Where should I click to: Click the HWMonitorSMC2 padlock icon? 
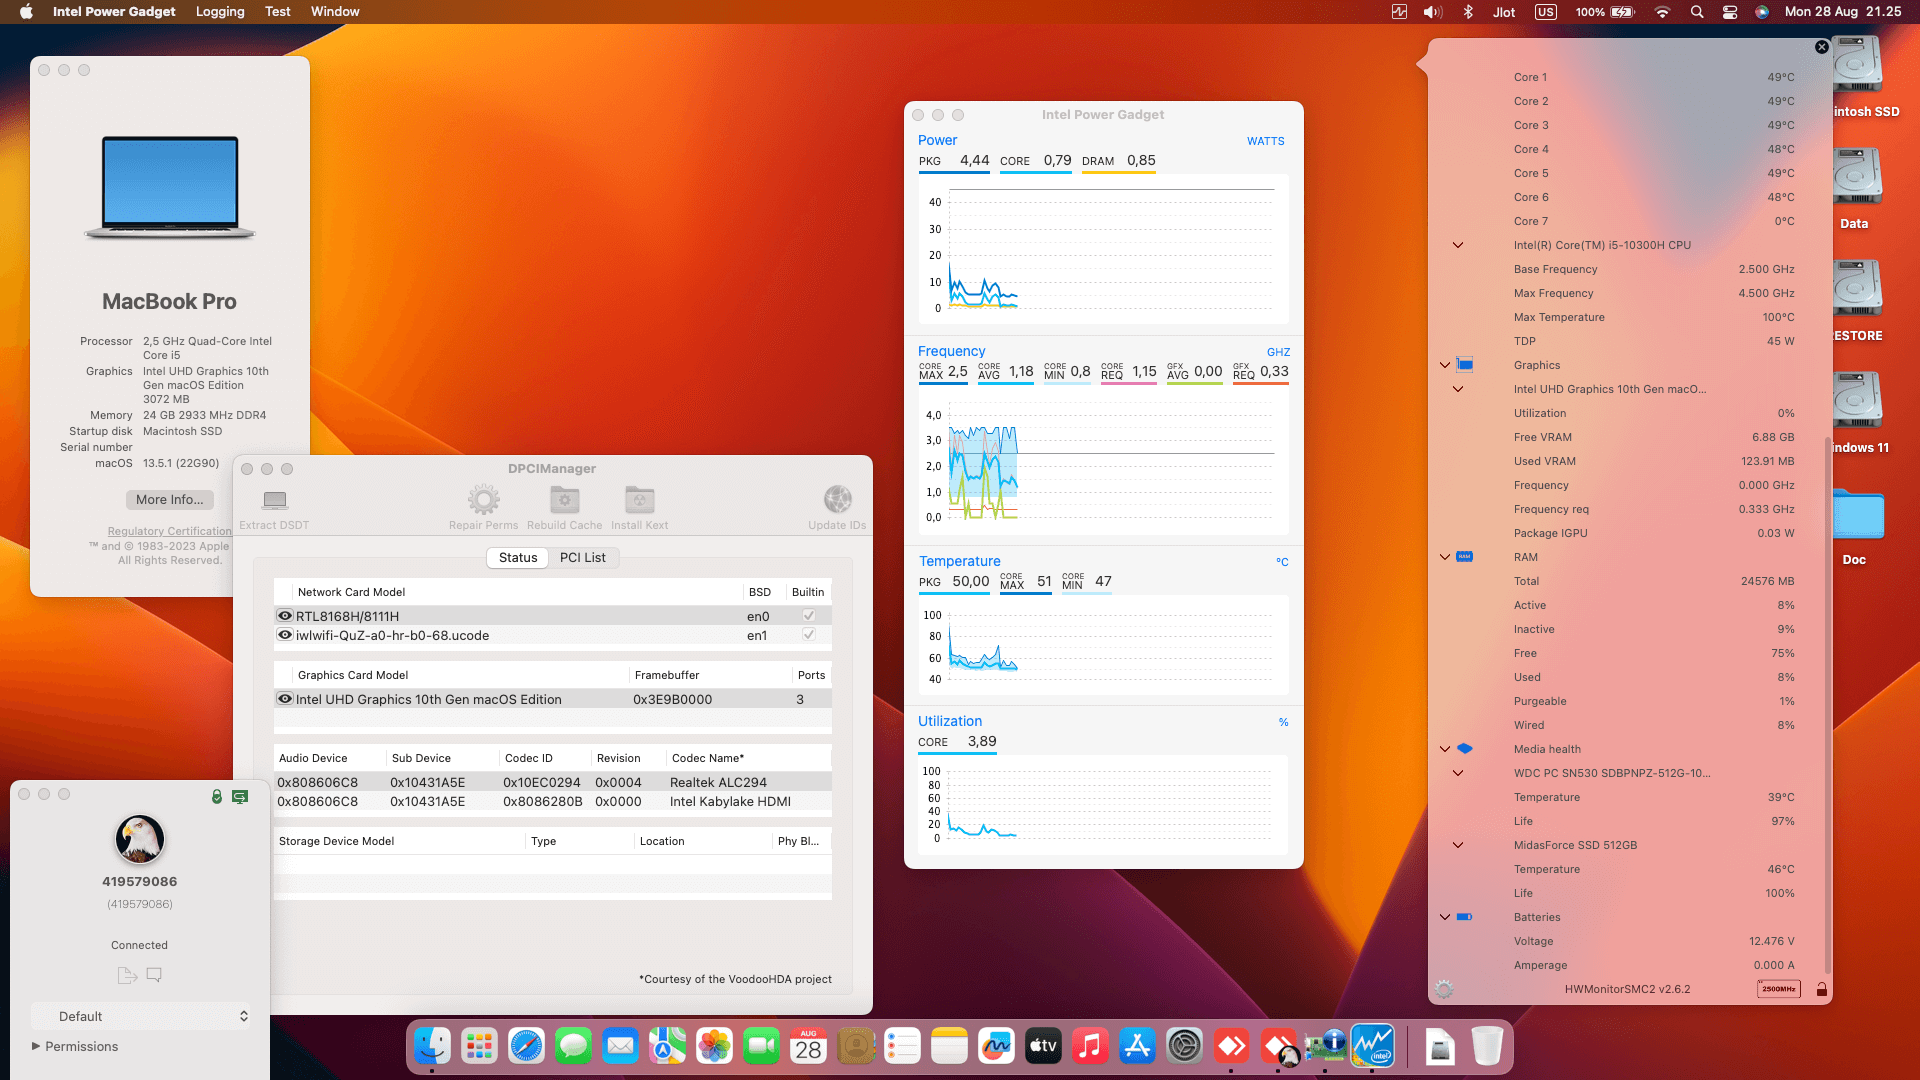pyautogui.click(x=1822, y=989)
